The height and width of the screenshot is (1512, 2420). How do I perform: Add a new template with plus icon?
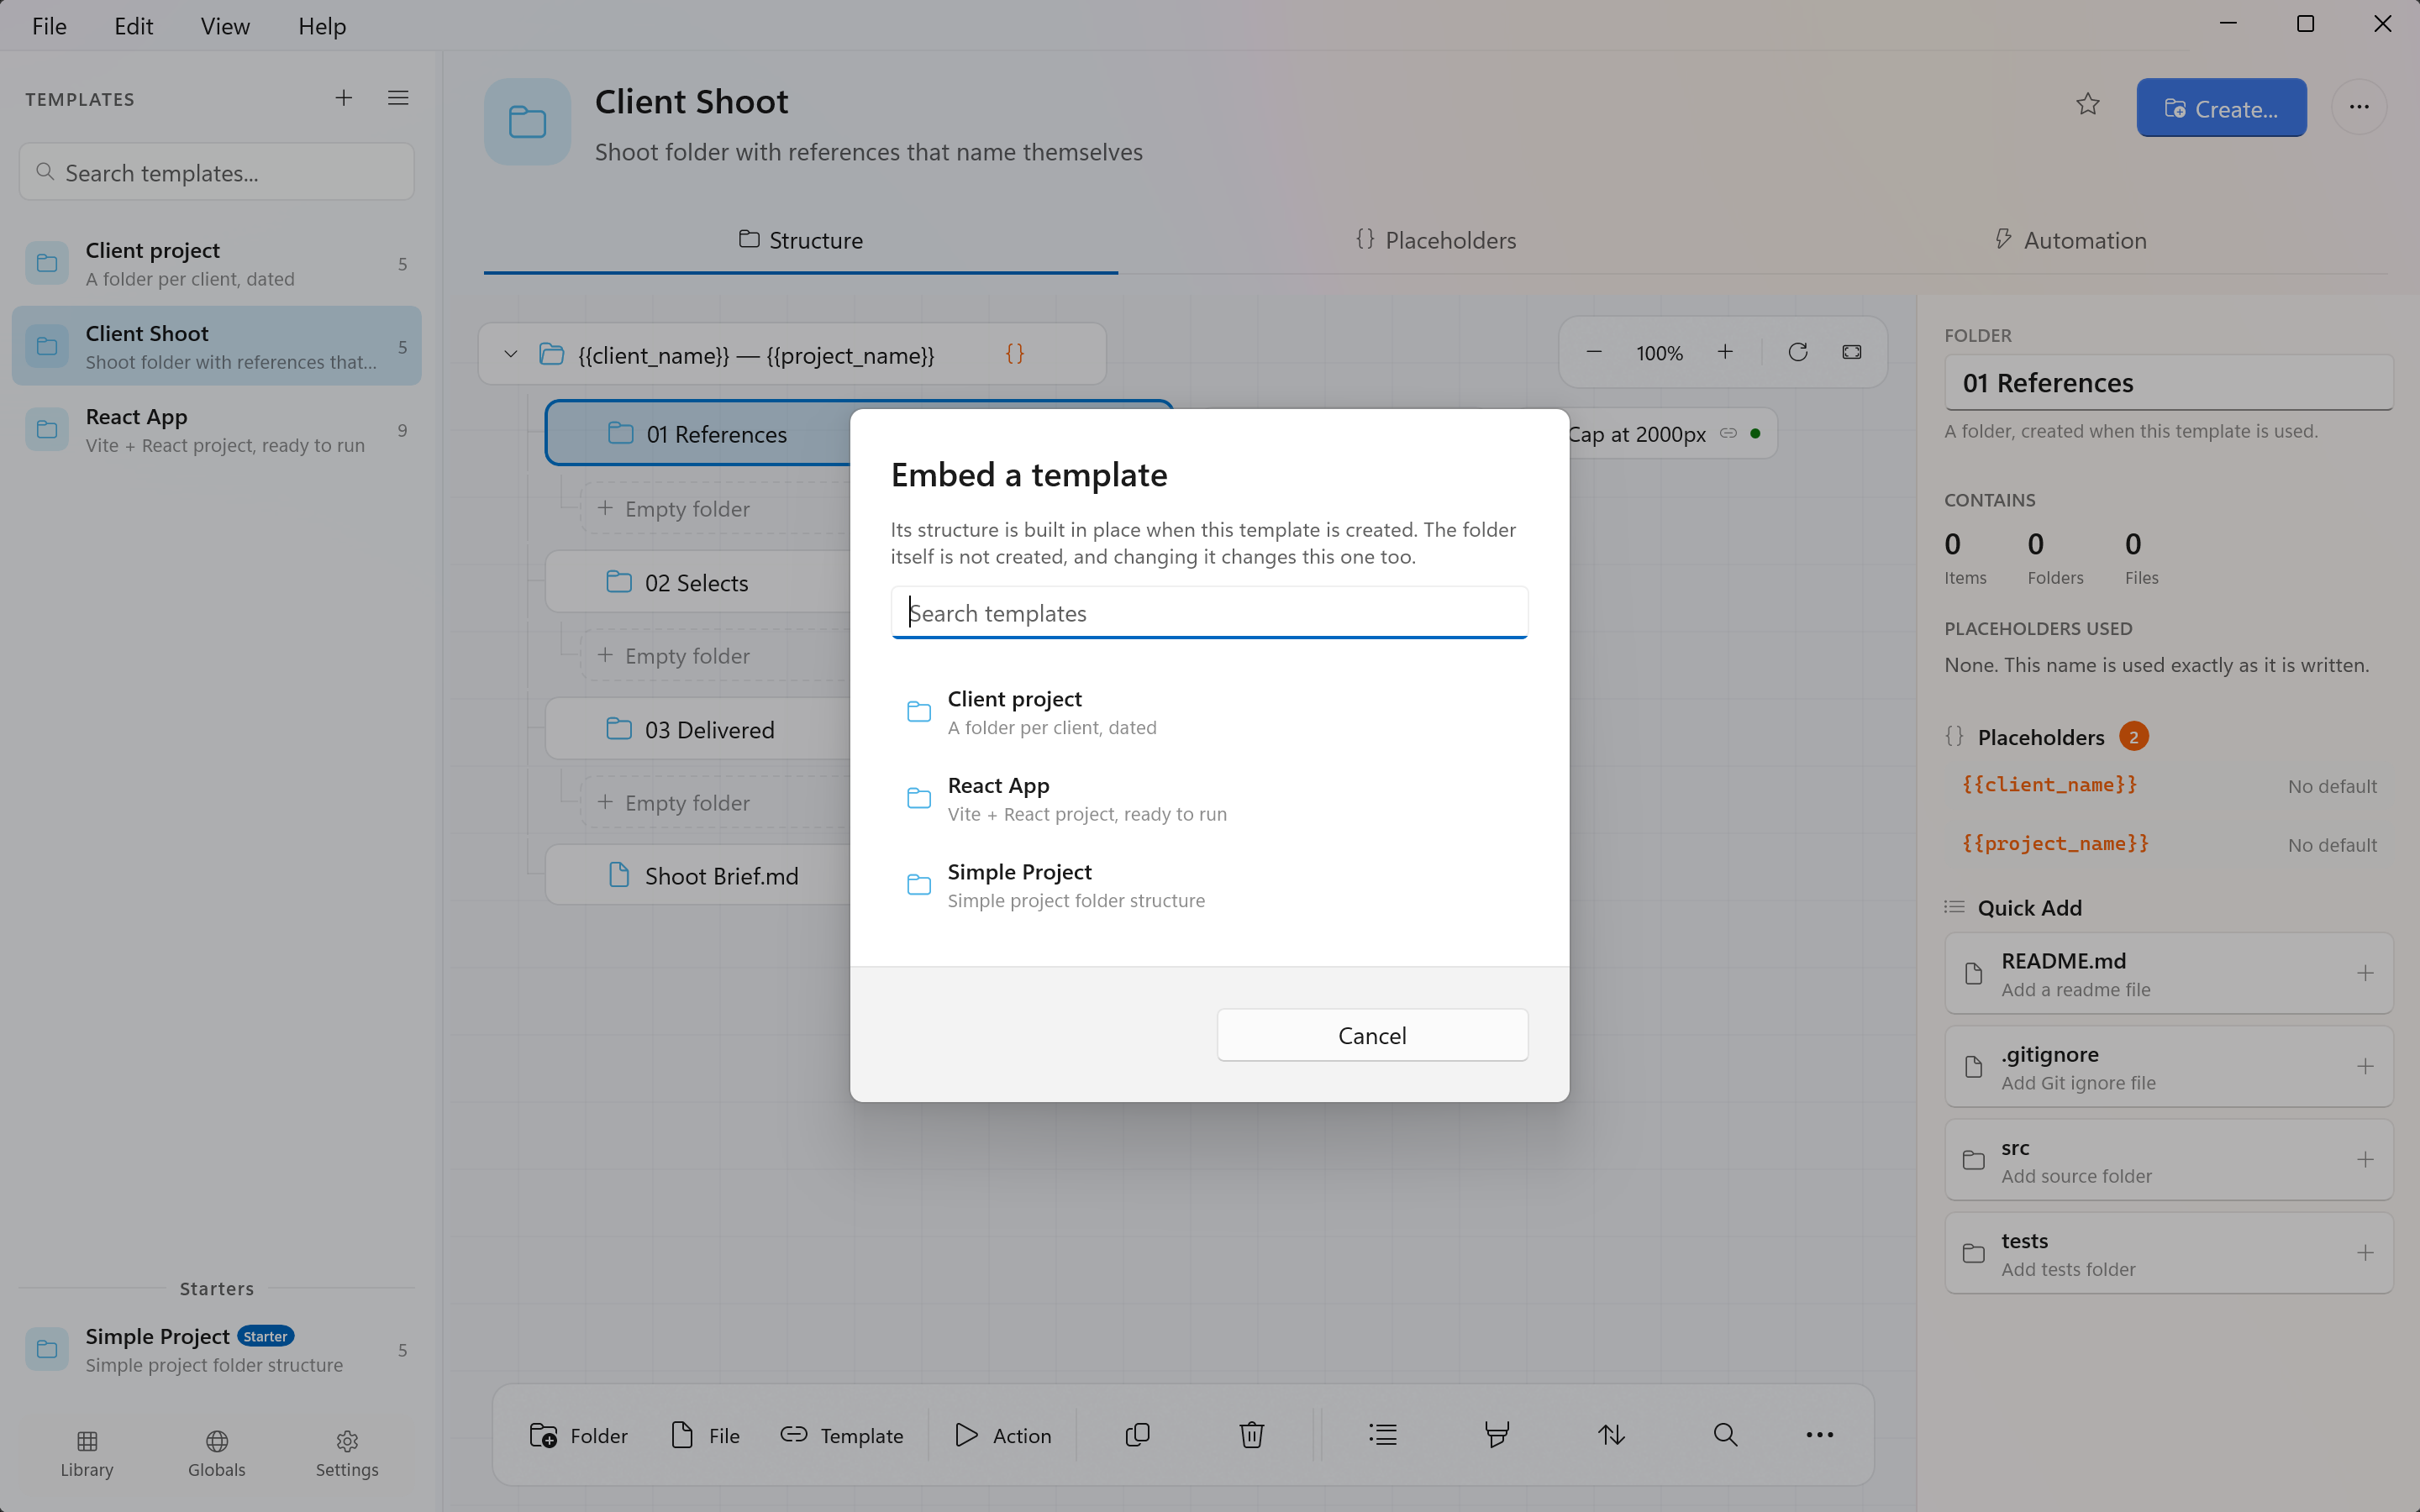pyautogui.click(x=343, y=98)
